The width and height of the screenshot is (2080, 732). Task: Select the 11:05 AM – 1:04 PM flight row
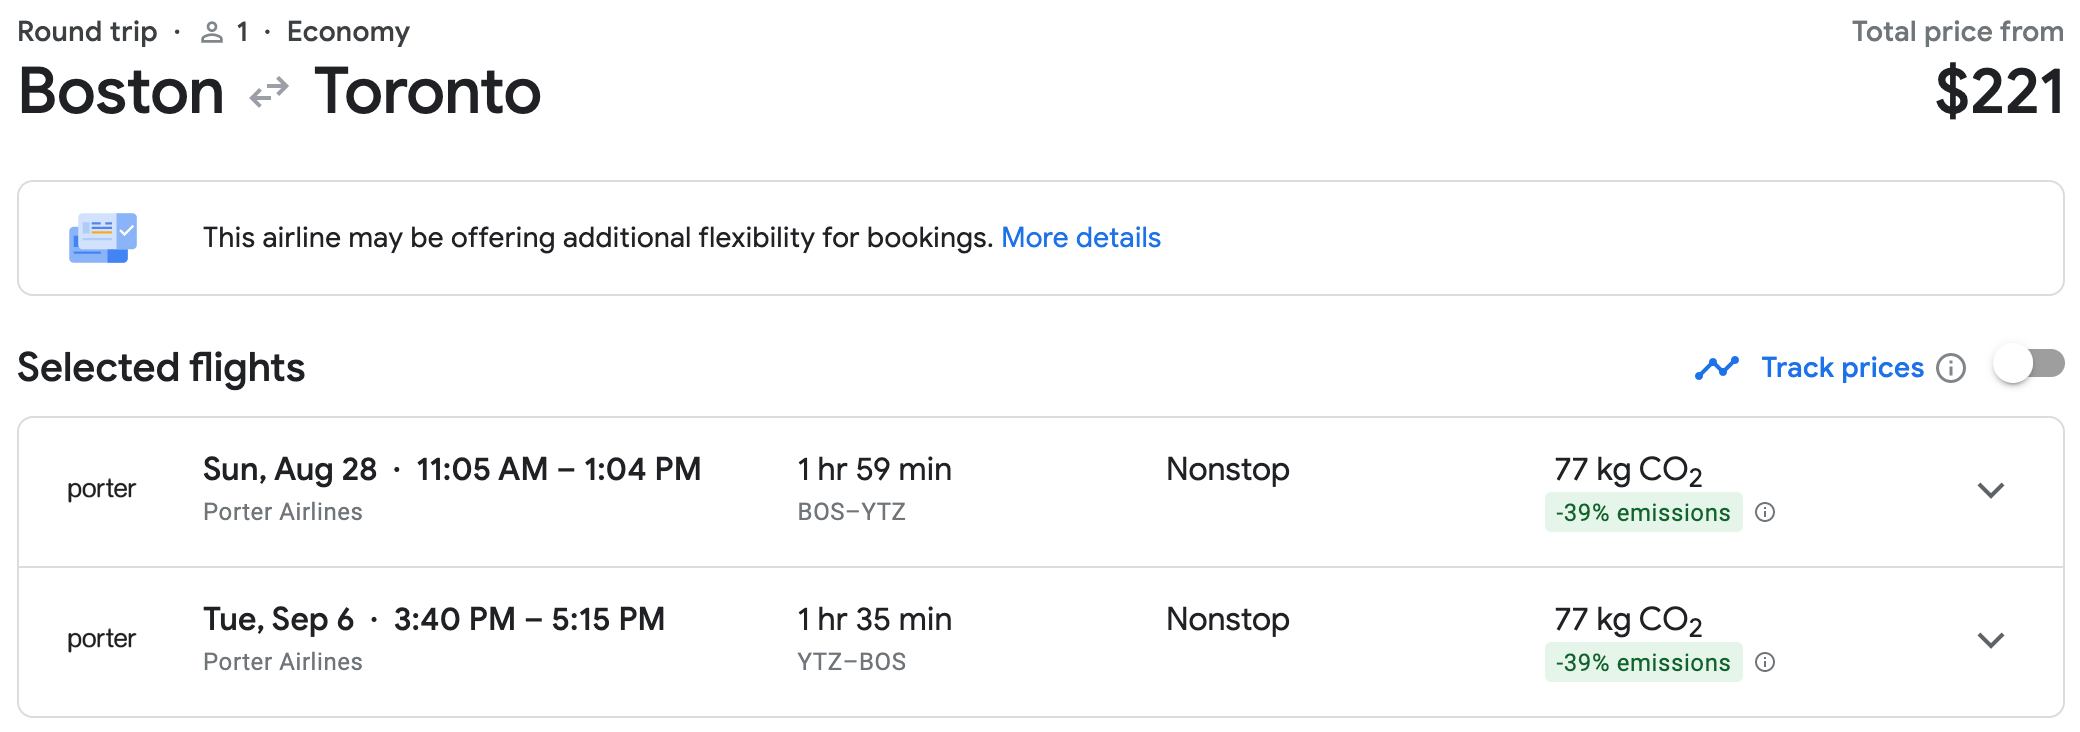coord(558,469)
